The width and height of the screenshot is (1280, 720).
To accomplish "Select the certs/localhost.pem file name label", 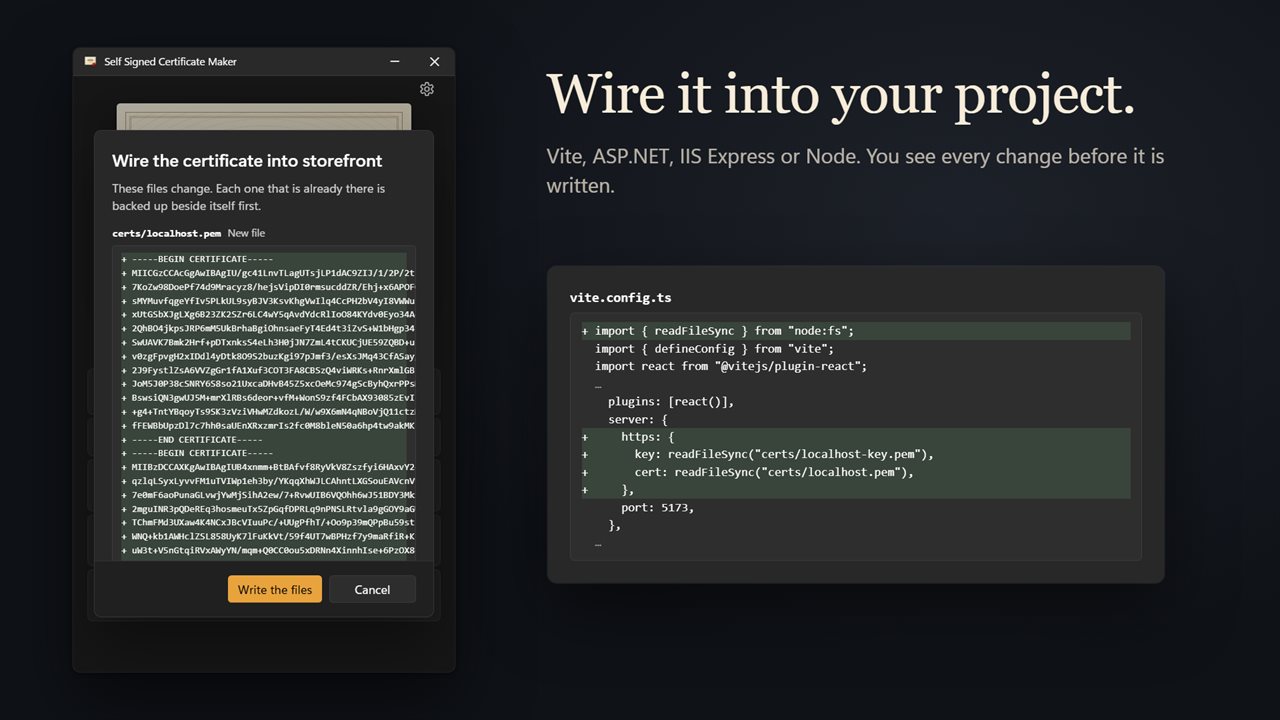I will tap(166, 233).
